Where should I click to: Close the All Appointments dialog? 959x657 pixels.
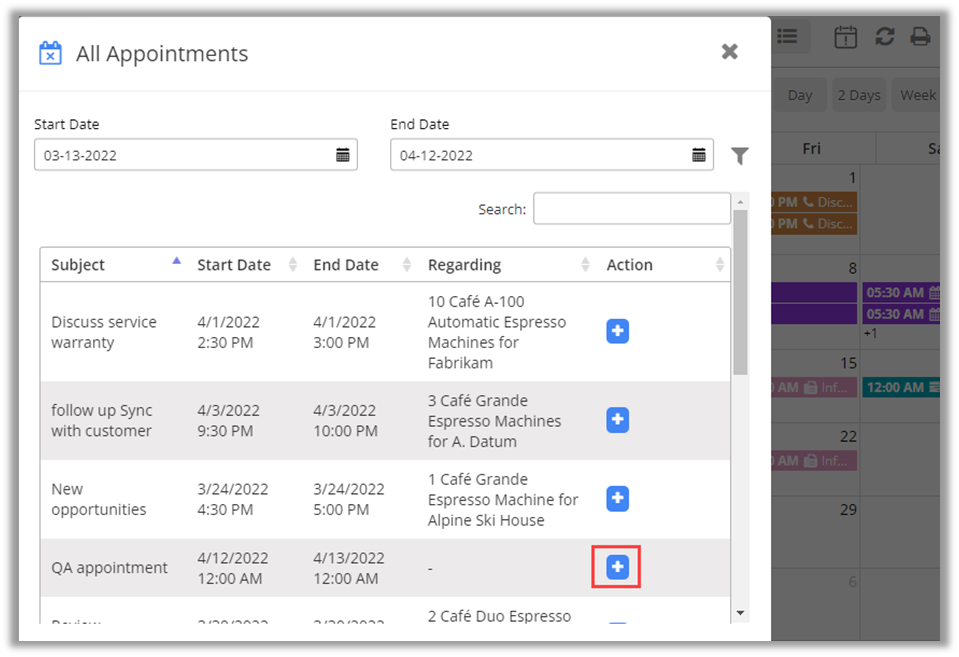point(730,52)
